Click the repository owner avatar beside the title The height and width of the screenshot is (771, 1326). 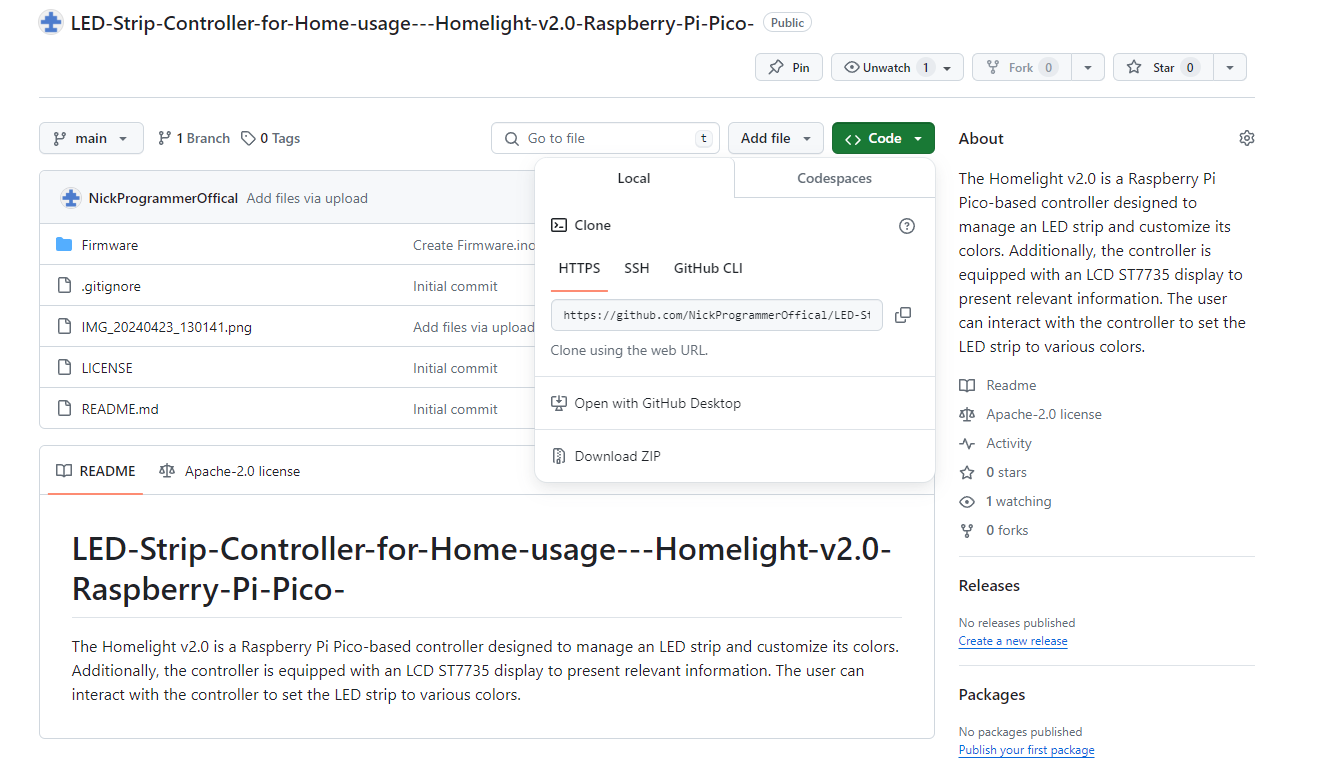(x=51, y=22)
